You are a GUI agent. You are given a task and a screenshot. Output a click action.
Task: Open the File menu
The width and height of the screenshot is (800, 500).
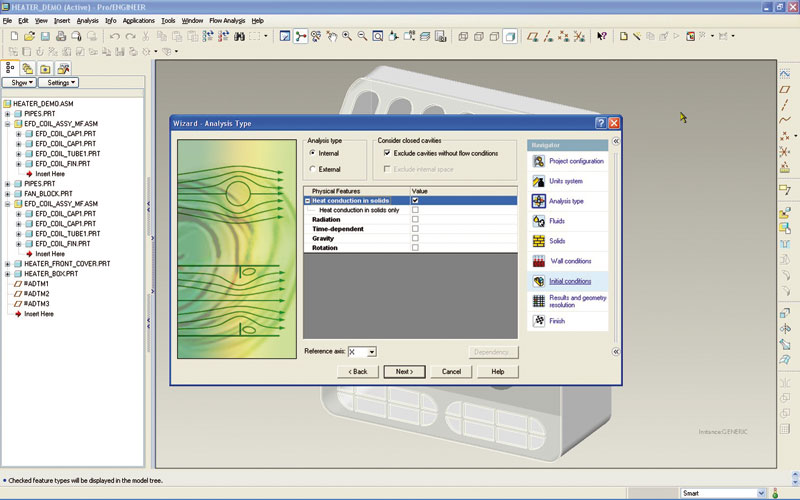(7, 21)
